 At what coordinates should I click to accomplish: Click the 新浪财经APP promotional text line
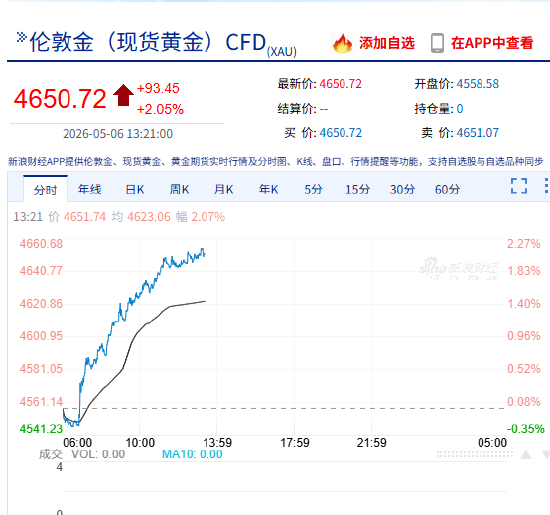[275, 161]
